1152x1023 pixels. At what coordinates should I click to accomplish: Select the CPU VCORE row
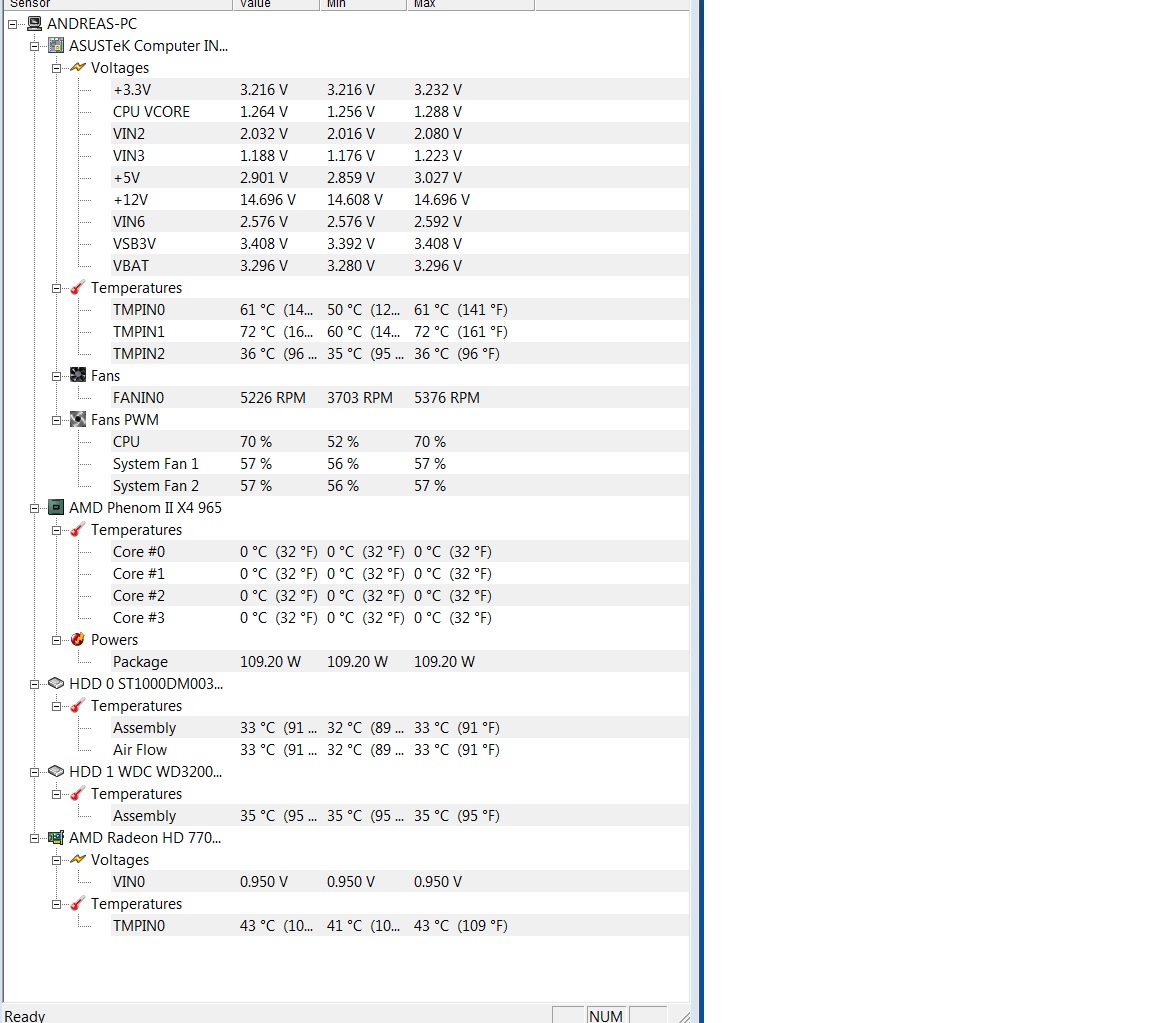tap(400, 112)
